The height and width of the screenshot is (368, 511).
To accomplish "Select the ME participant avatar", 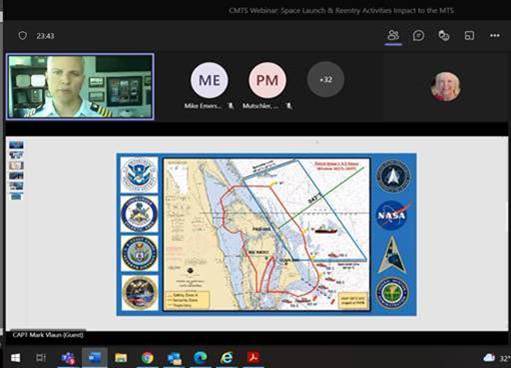I will (209, 80).
